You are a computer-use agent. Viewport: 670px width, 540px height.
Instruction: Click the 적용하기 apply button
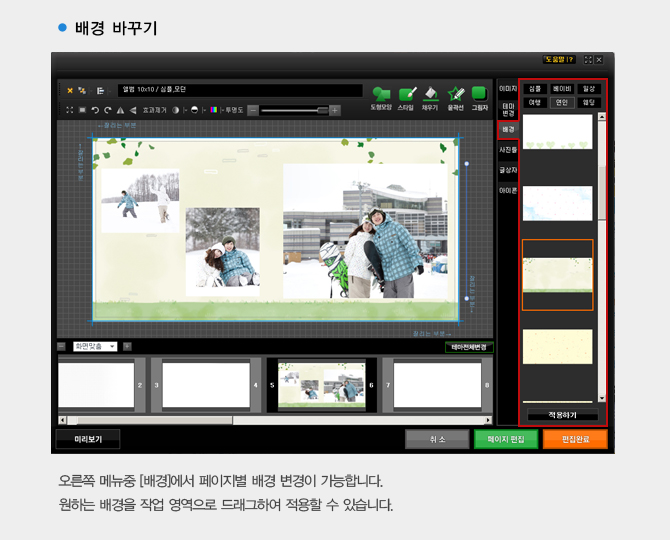click(x=562, y=415)
